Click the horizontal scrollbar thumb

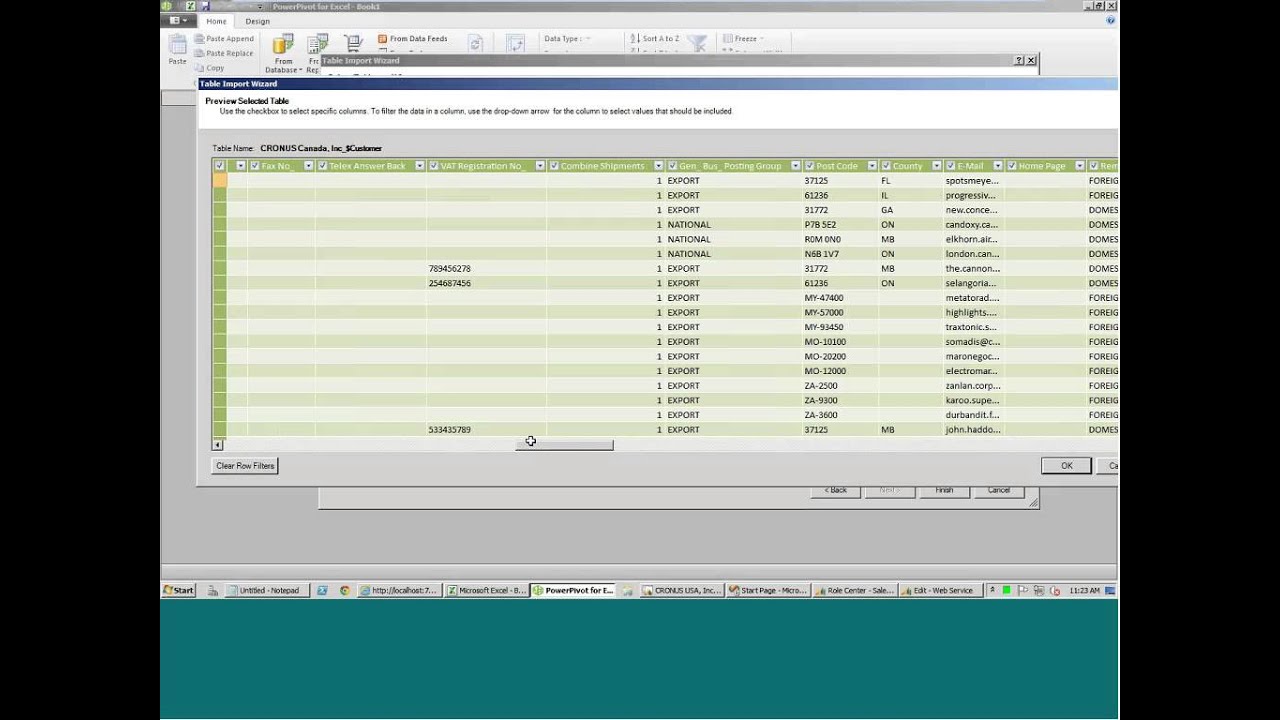pos(564,444)
